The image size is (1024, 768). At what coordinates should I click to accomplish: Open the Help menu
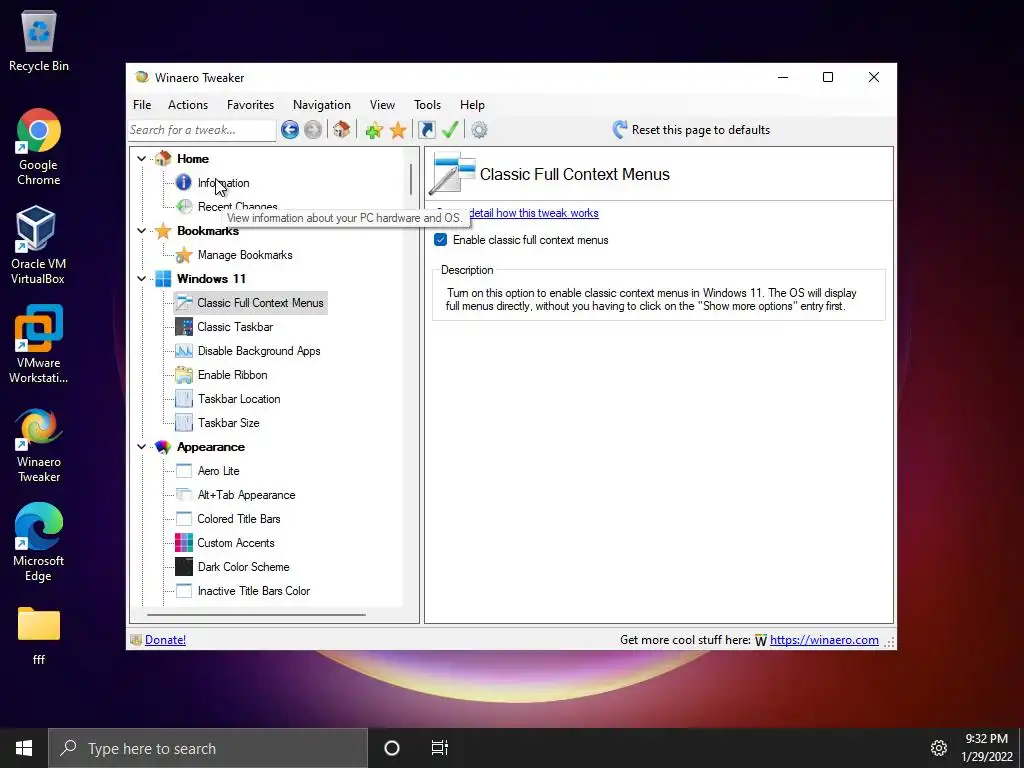click(472, 104)
